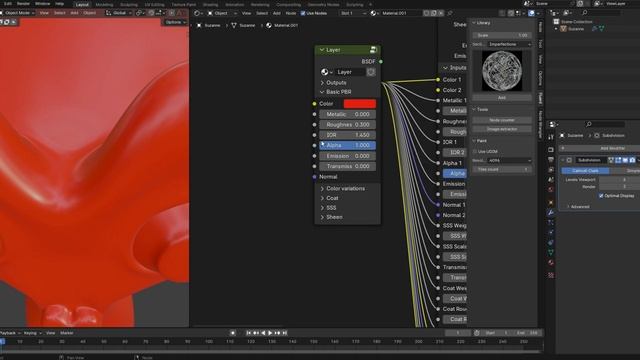Image resolution: width=640 pixels, height=360 pixels.
Task: Click the Imperfections texture thumbnail preview
Action: pos(502,71)
